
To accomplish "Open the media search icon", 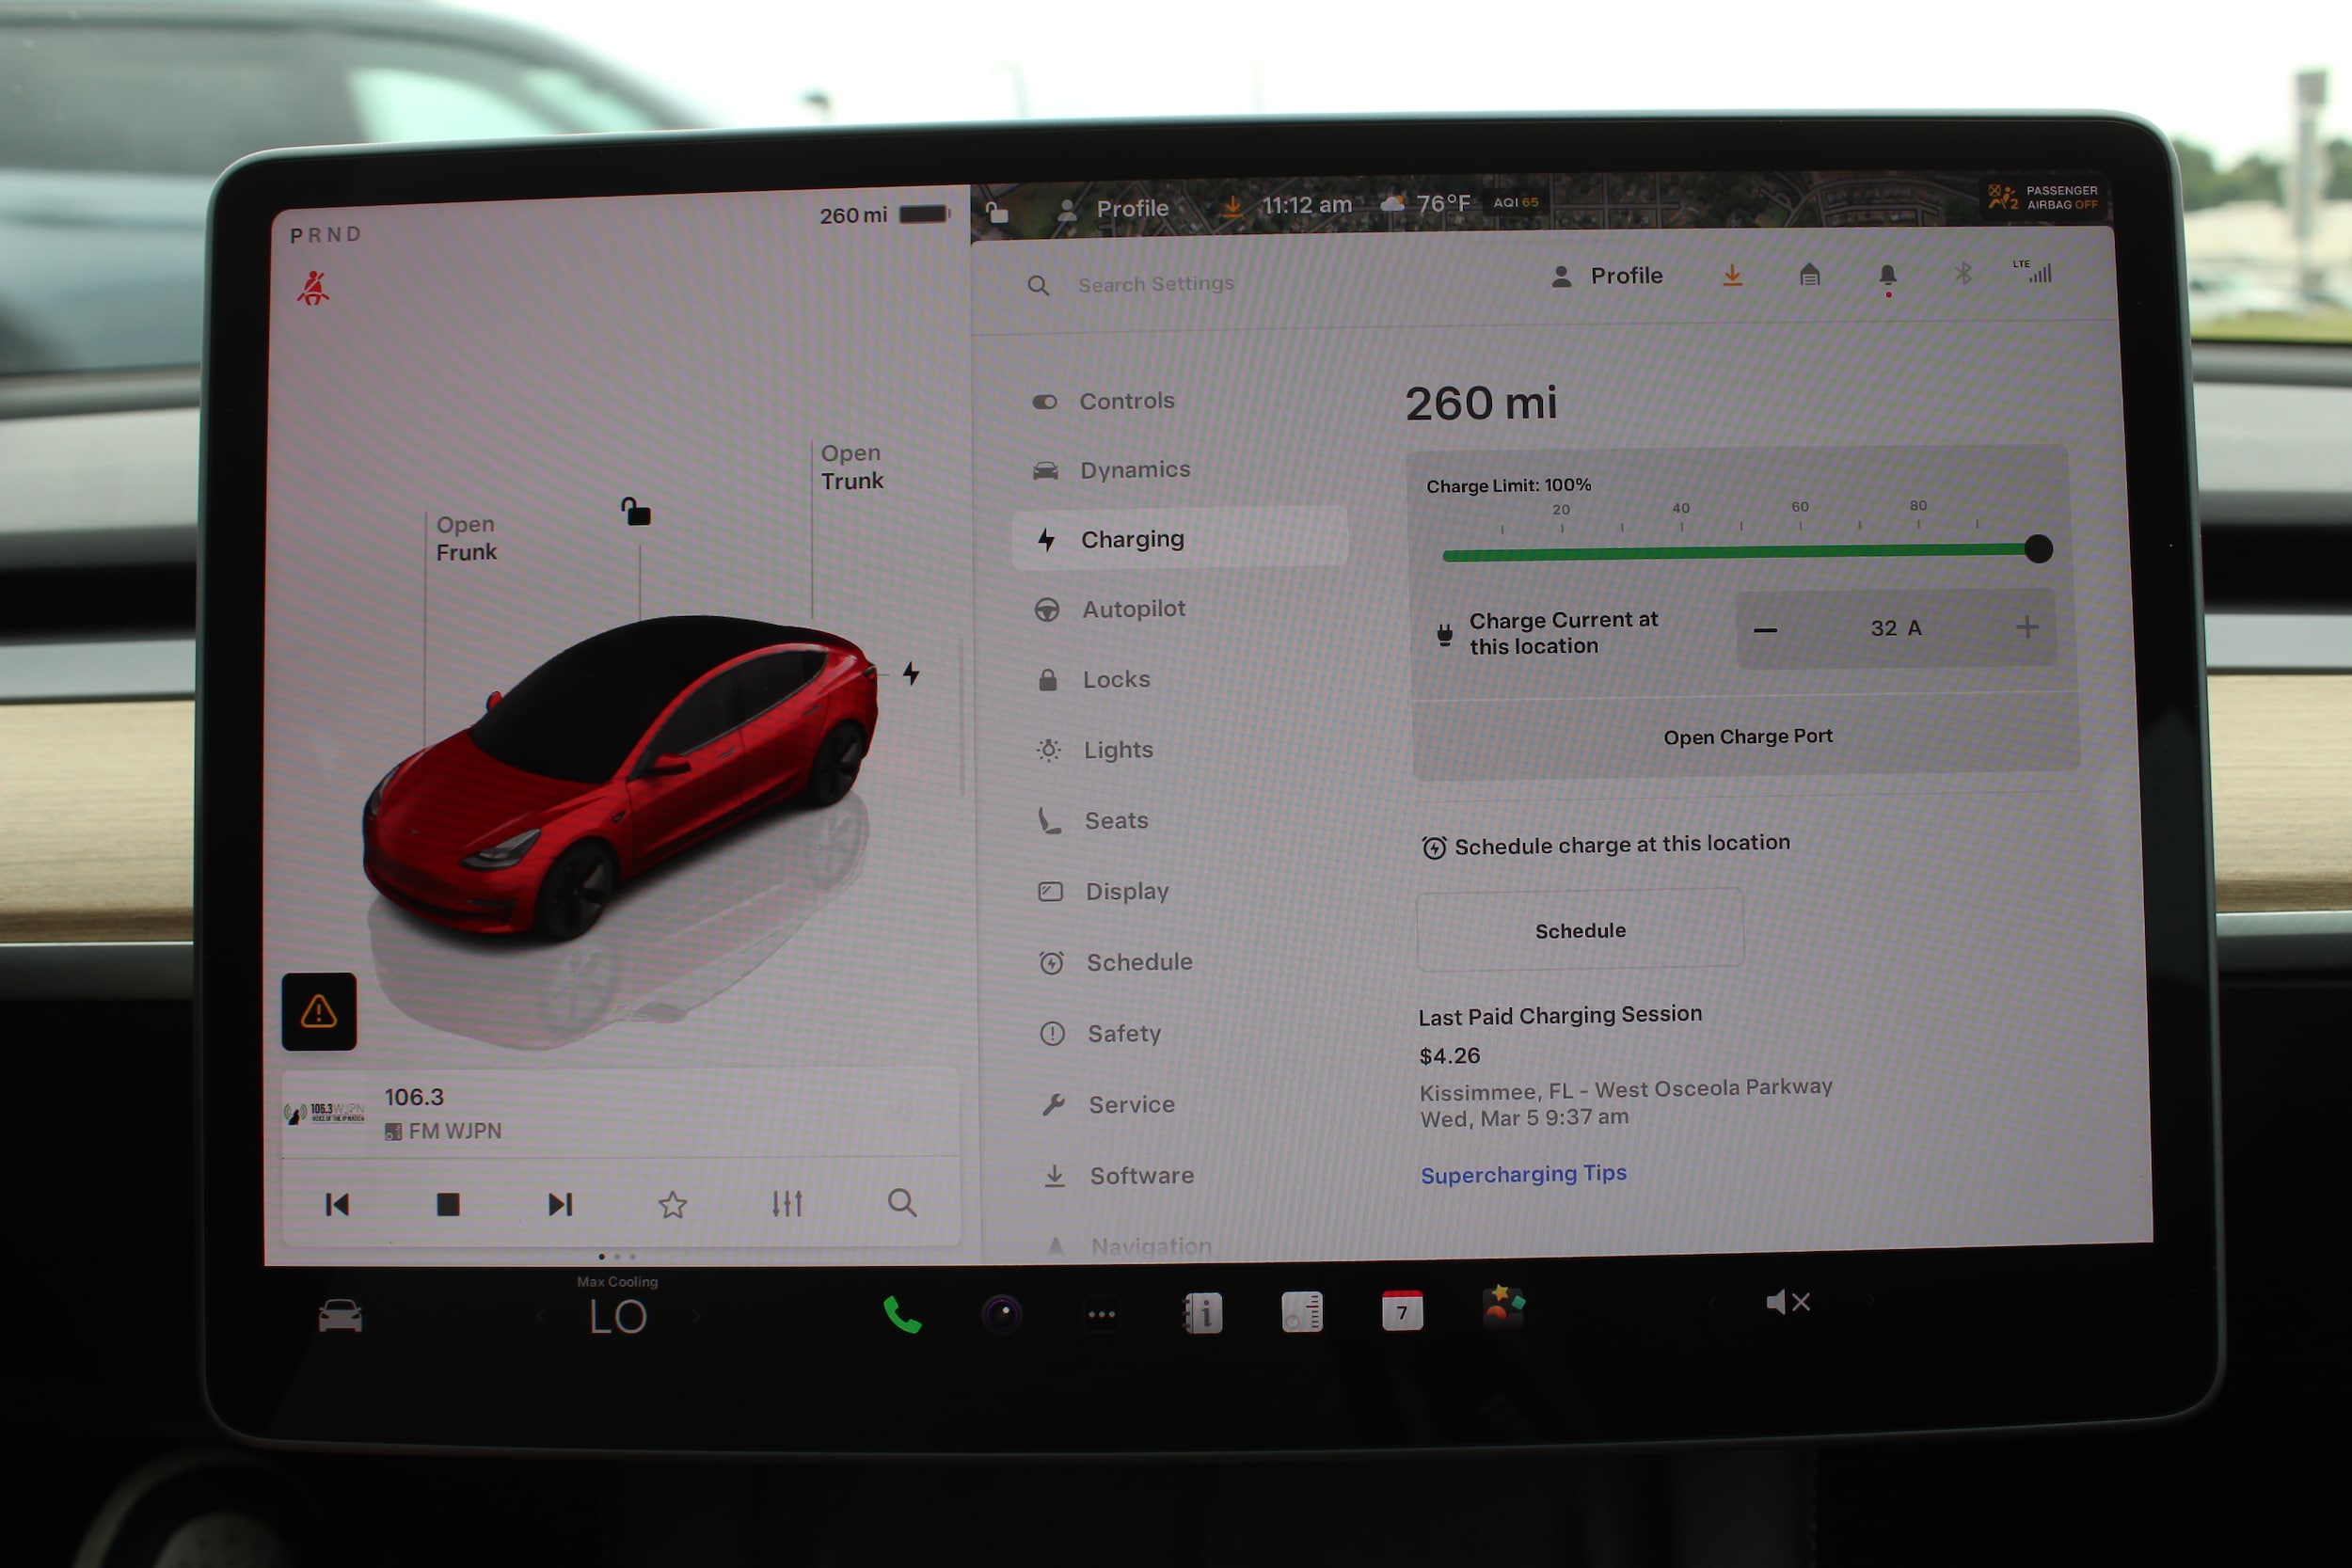I will click(x=902, y=1202).
